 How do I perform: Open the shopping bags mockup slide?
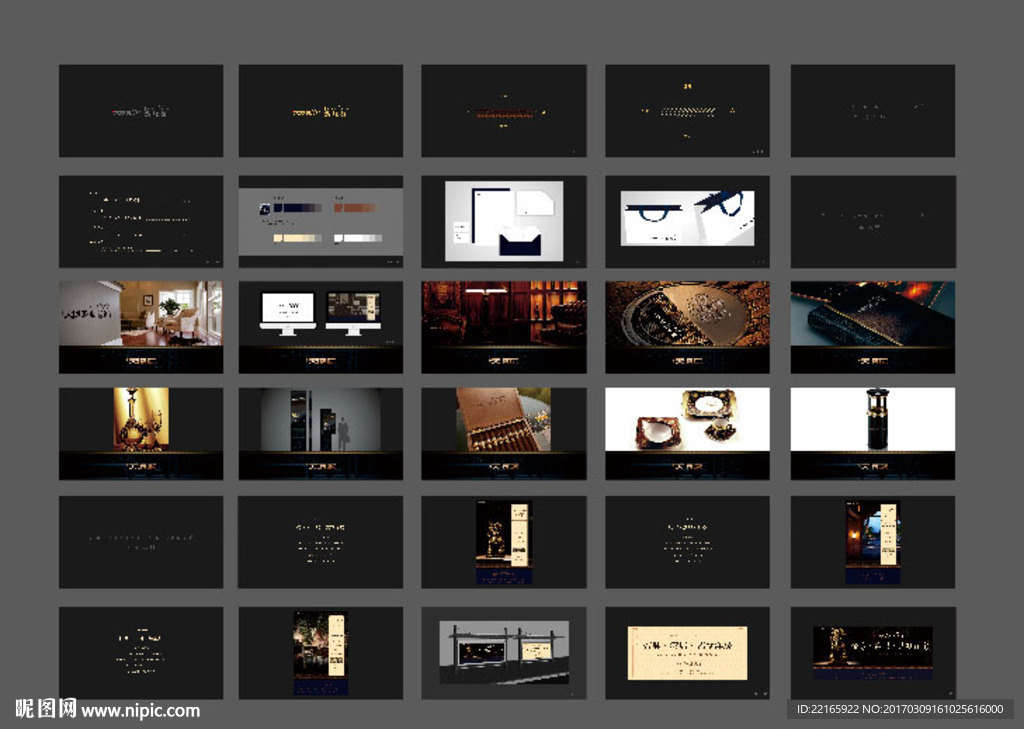pos(687,218)
